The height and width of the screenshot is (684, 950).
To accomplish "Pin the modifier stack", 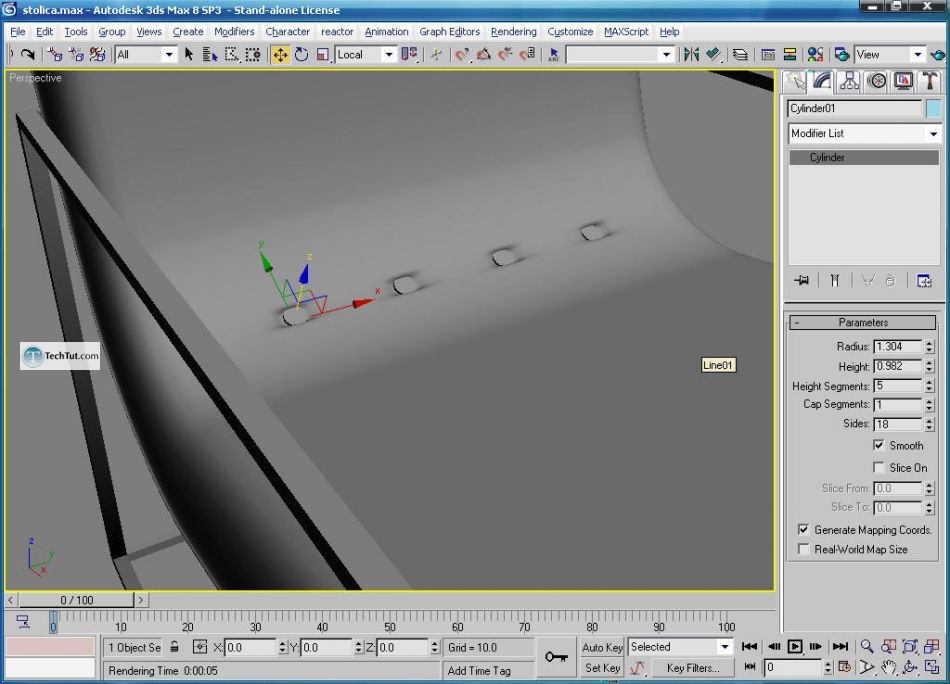I will point(801,281).
